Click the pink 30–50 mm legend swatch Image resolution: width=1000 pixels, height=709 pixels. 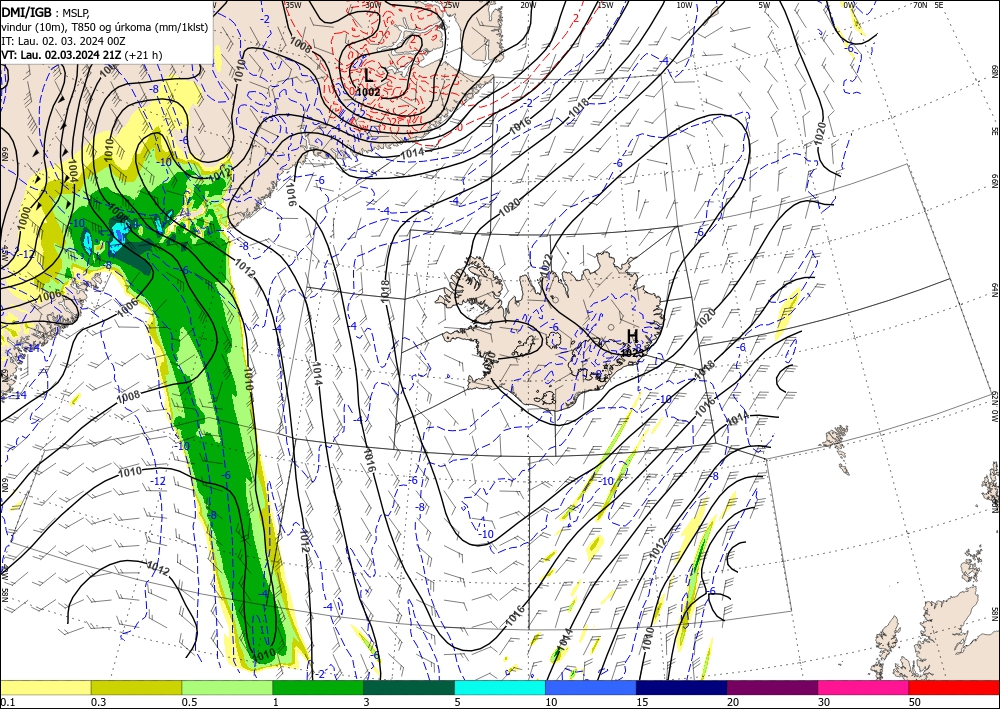[864, 687]
